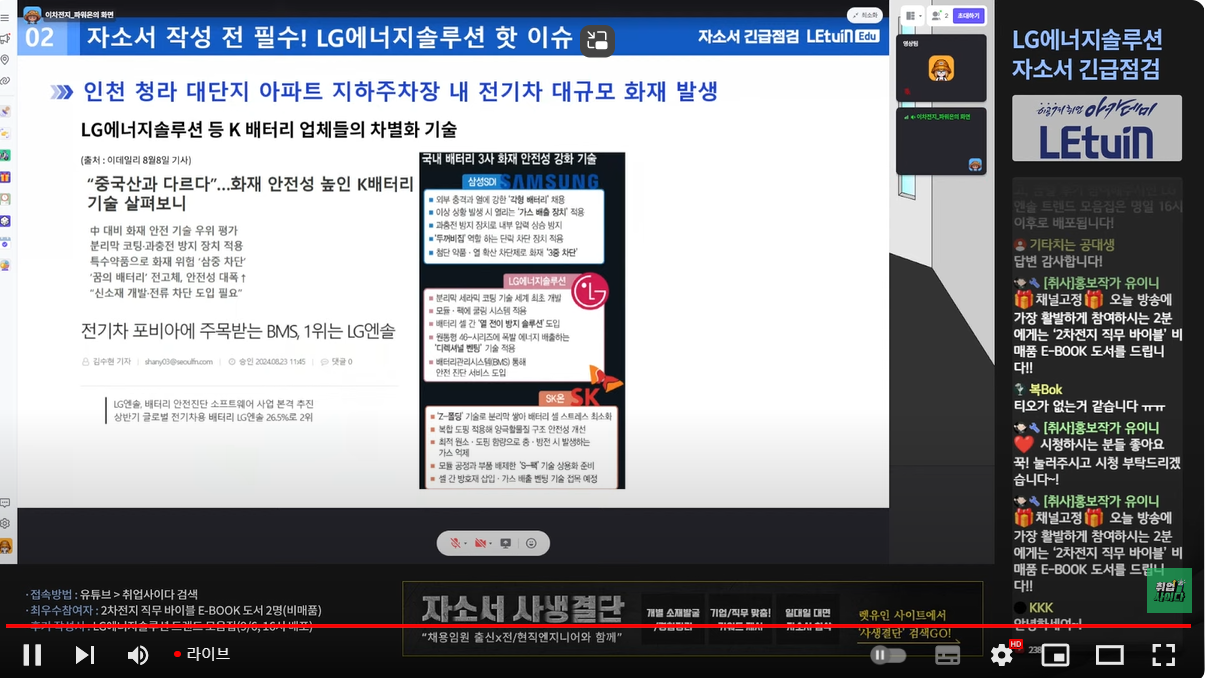Open the participants count icon
Image resolution: width=1205 pixels, height=678 pixels.
click(939, 16)
